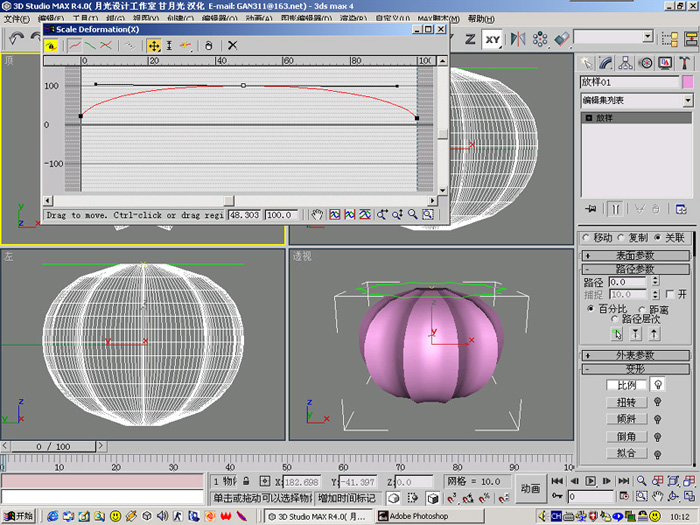
Task: Click the pink object color swatch
Action: (688, 82)
